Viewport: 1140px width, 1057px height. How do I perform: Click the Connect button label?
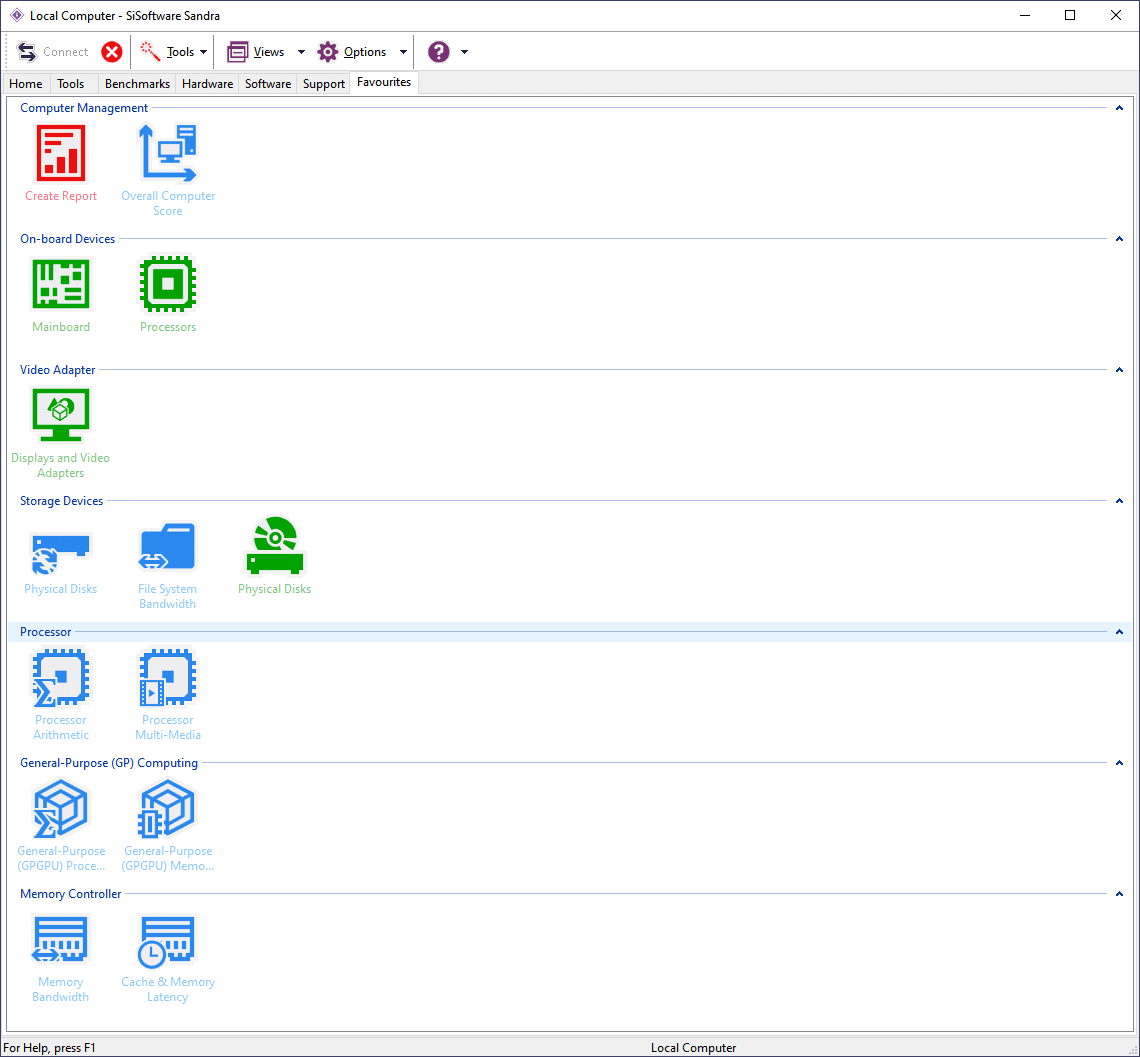65,52
